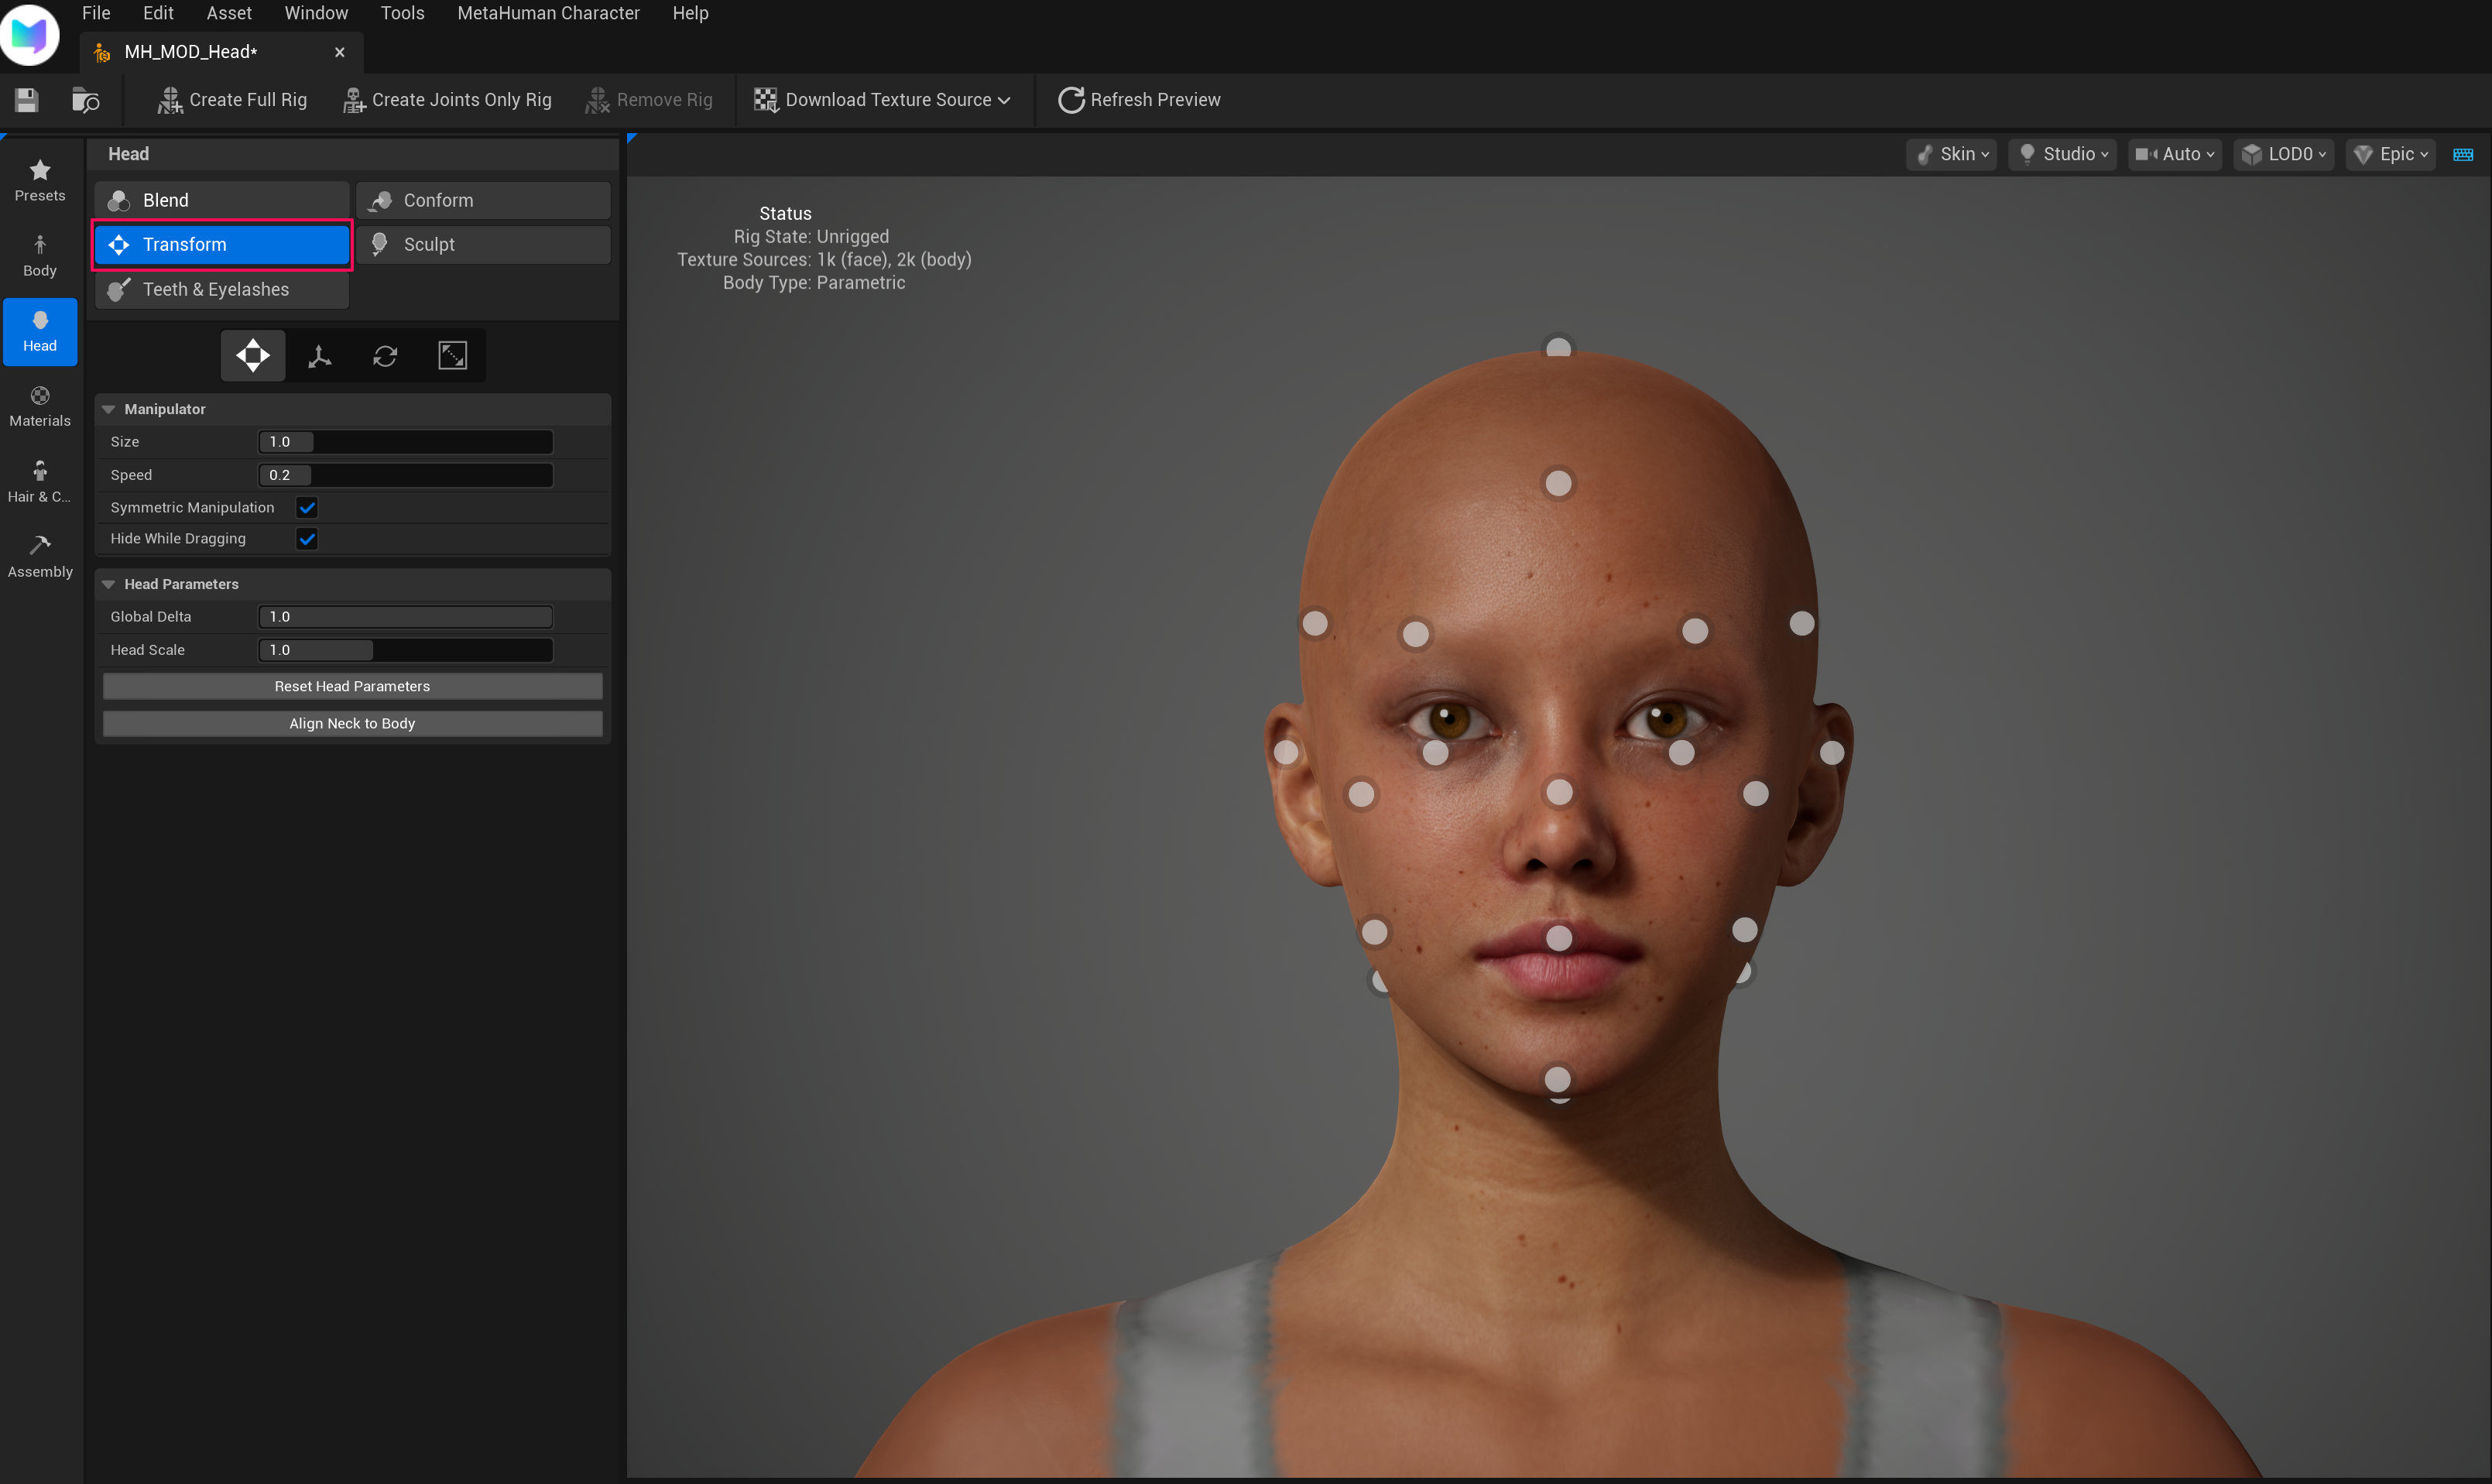Open the Head section in the sidebar
2492x1484 pixels.
(40, 331)
